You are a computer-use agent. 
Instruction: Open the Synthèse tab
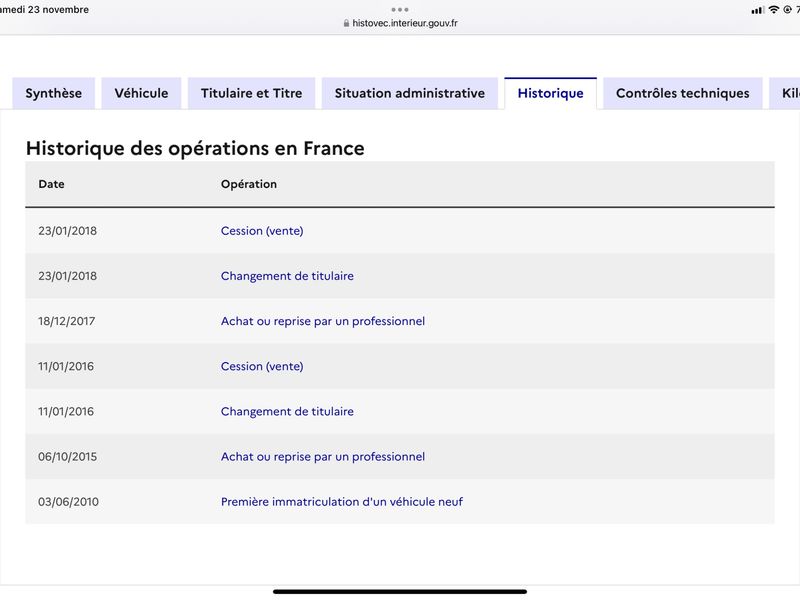pyautogui.click(x=54, y=93)
